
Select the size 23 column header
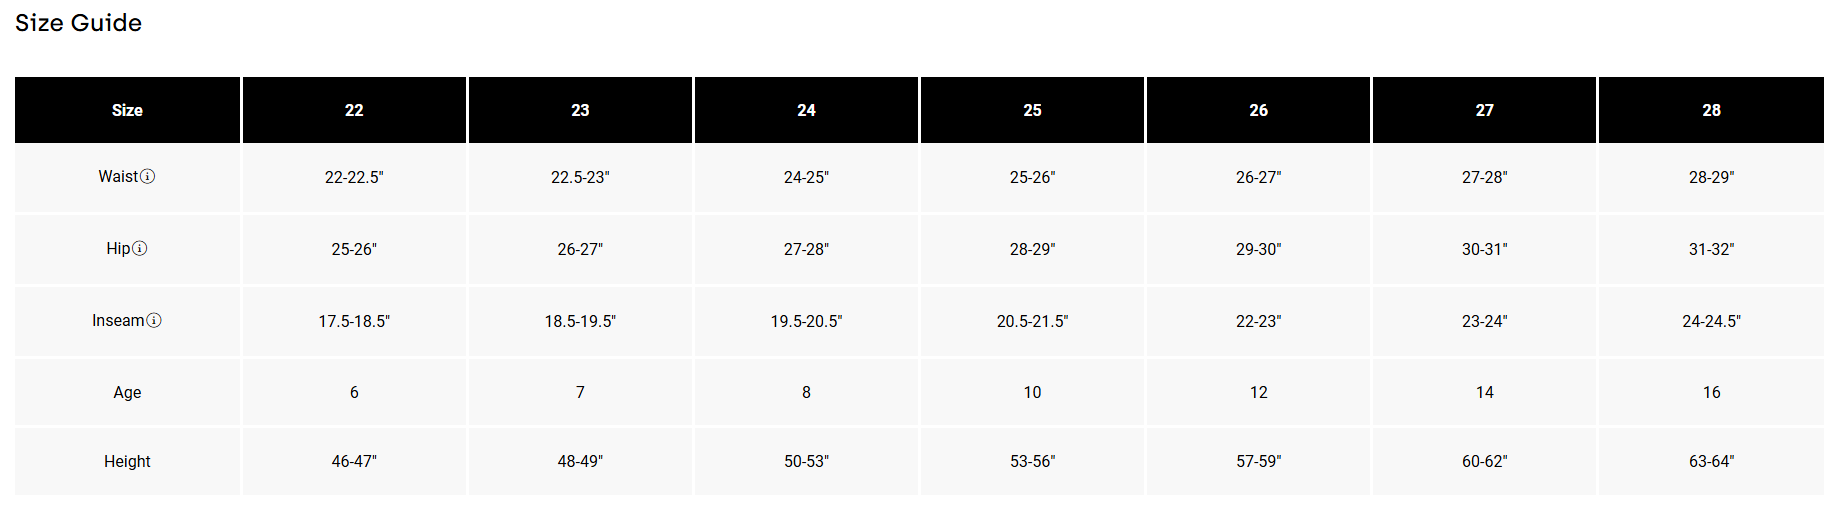(x=580, y=110)
